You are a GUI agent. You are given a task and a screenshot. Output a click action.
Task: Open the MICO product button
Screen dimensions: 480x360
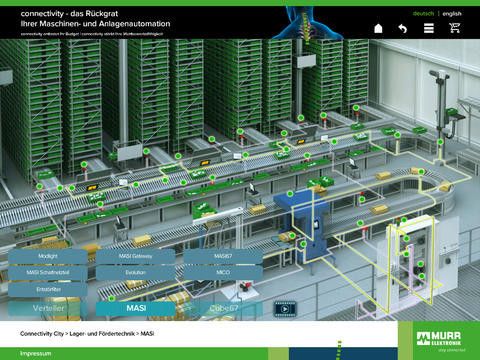pos(223,272)
